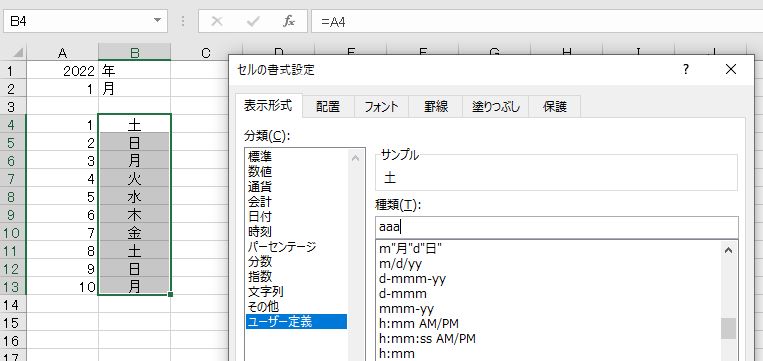Screen dimensions: 763x361
Task: Select 会計 category
Action: coord(297,201)
